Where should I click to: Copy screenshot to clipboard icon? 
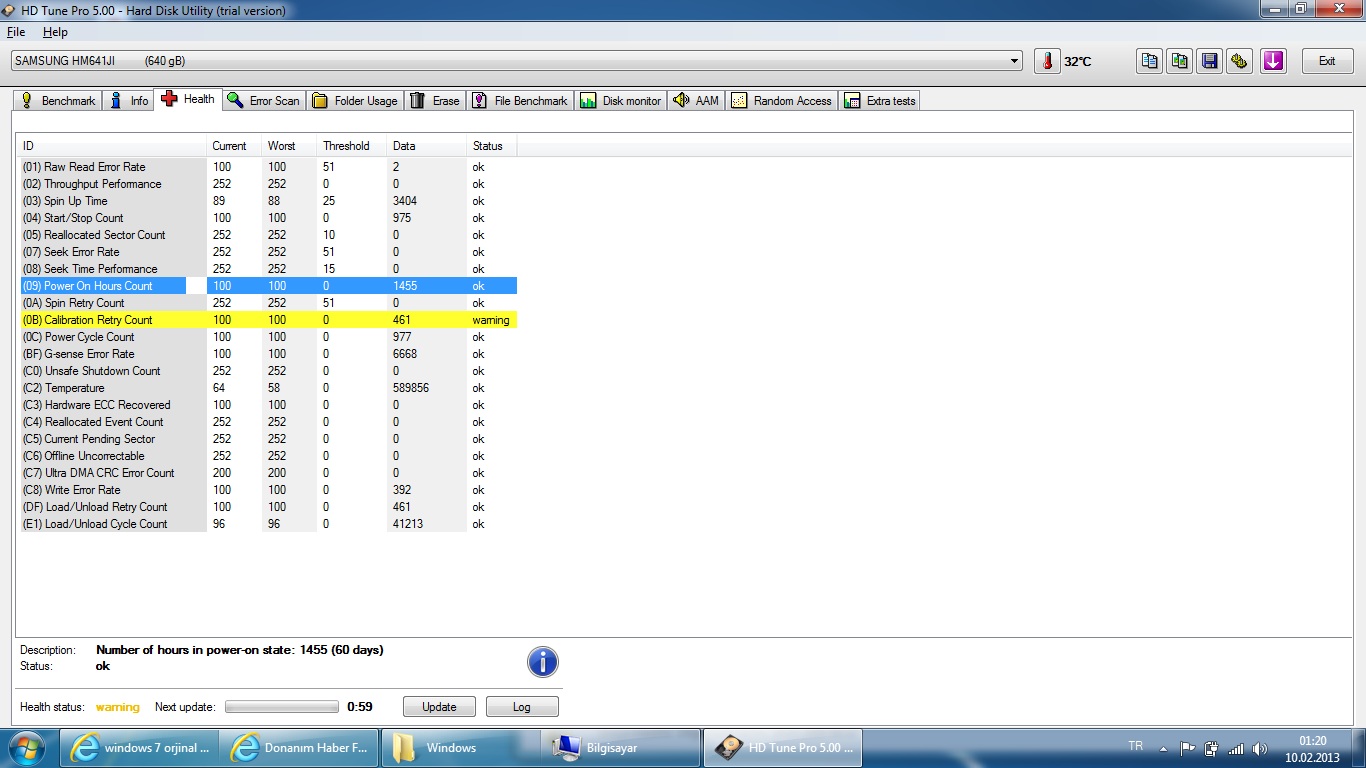tap(1180, 61)
